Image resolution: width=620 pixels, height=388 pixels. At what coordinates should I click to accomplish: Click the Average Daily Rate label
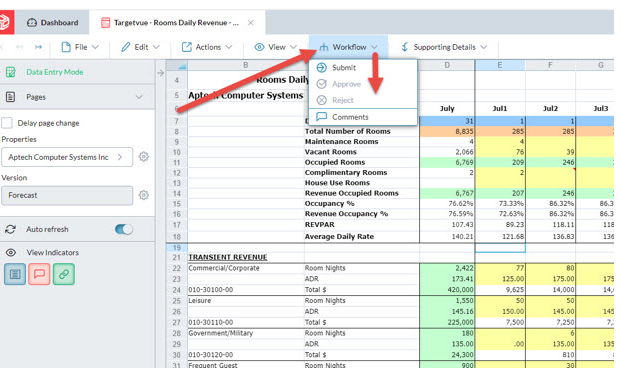coord(339,237)
